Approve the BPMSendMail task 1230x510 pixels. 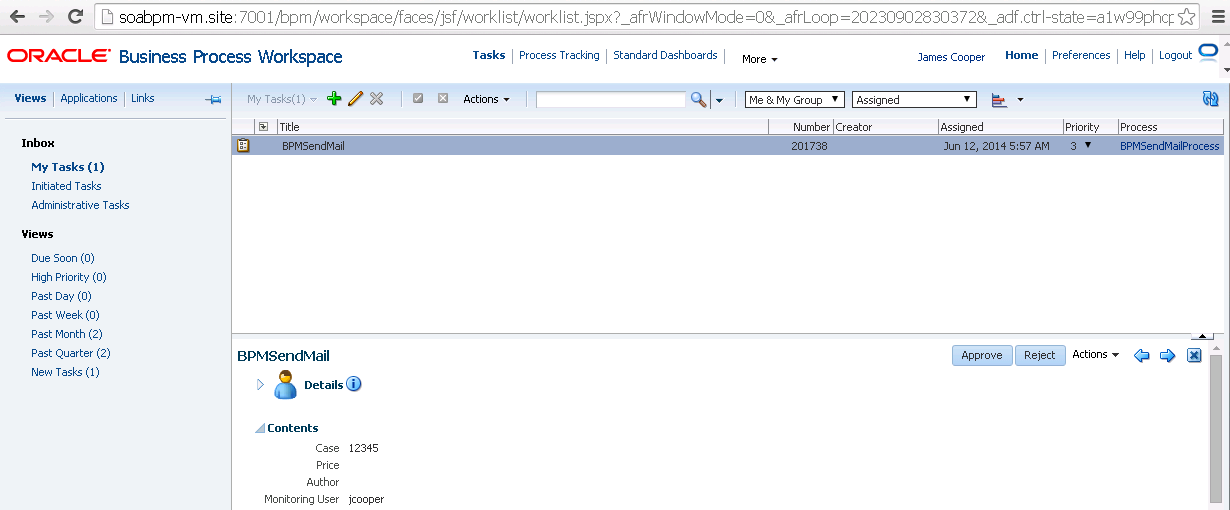pos(982,355)
